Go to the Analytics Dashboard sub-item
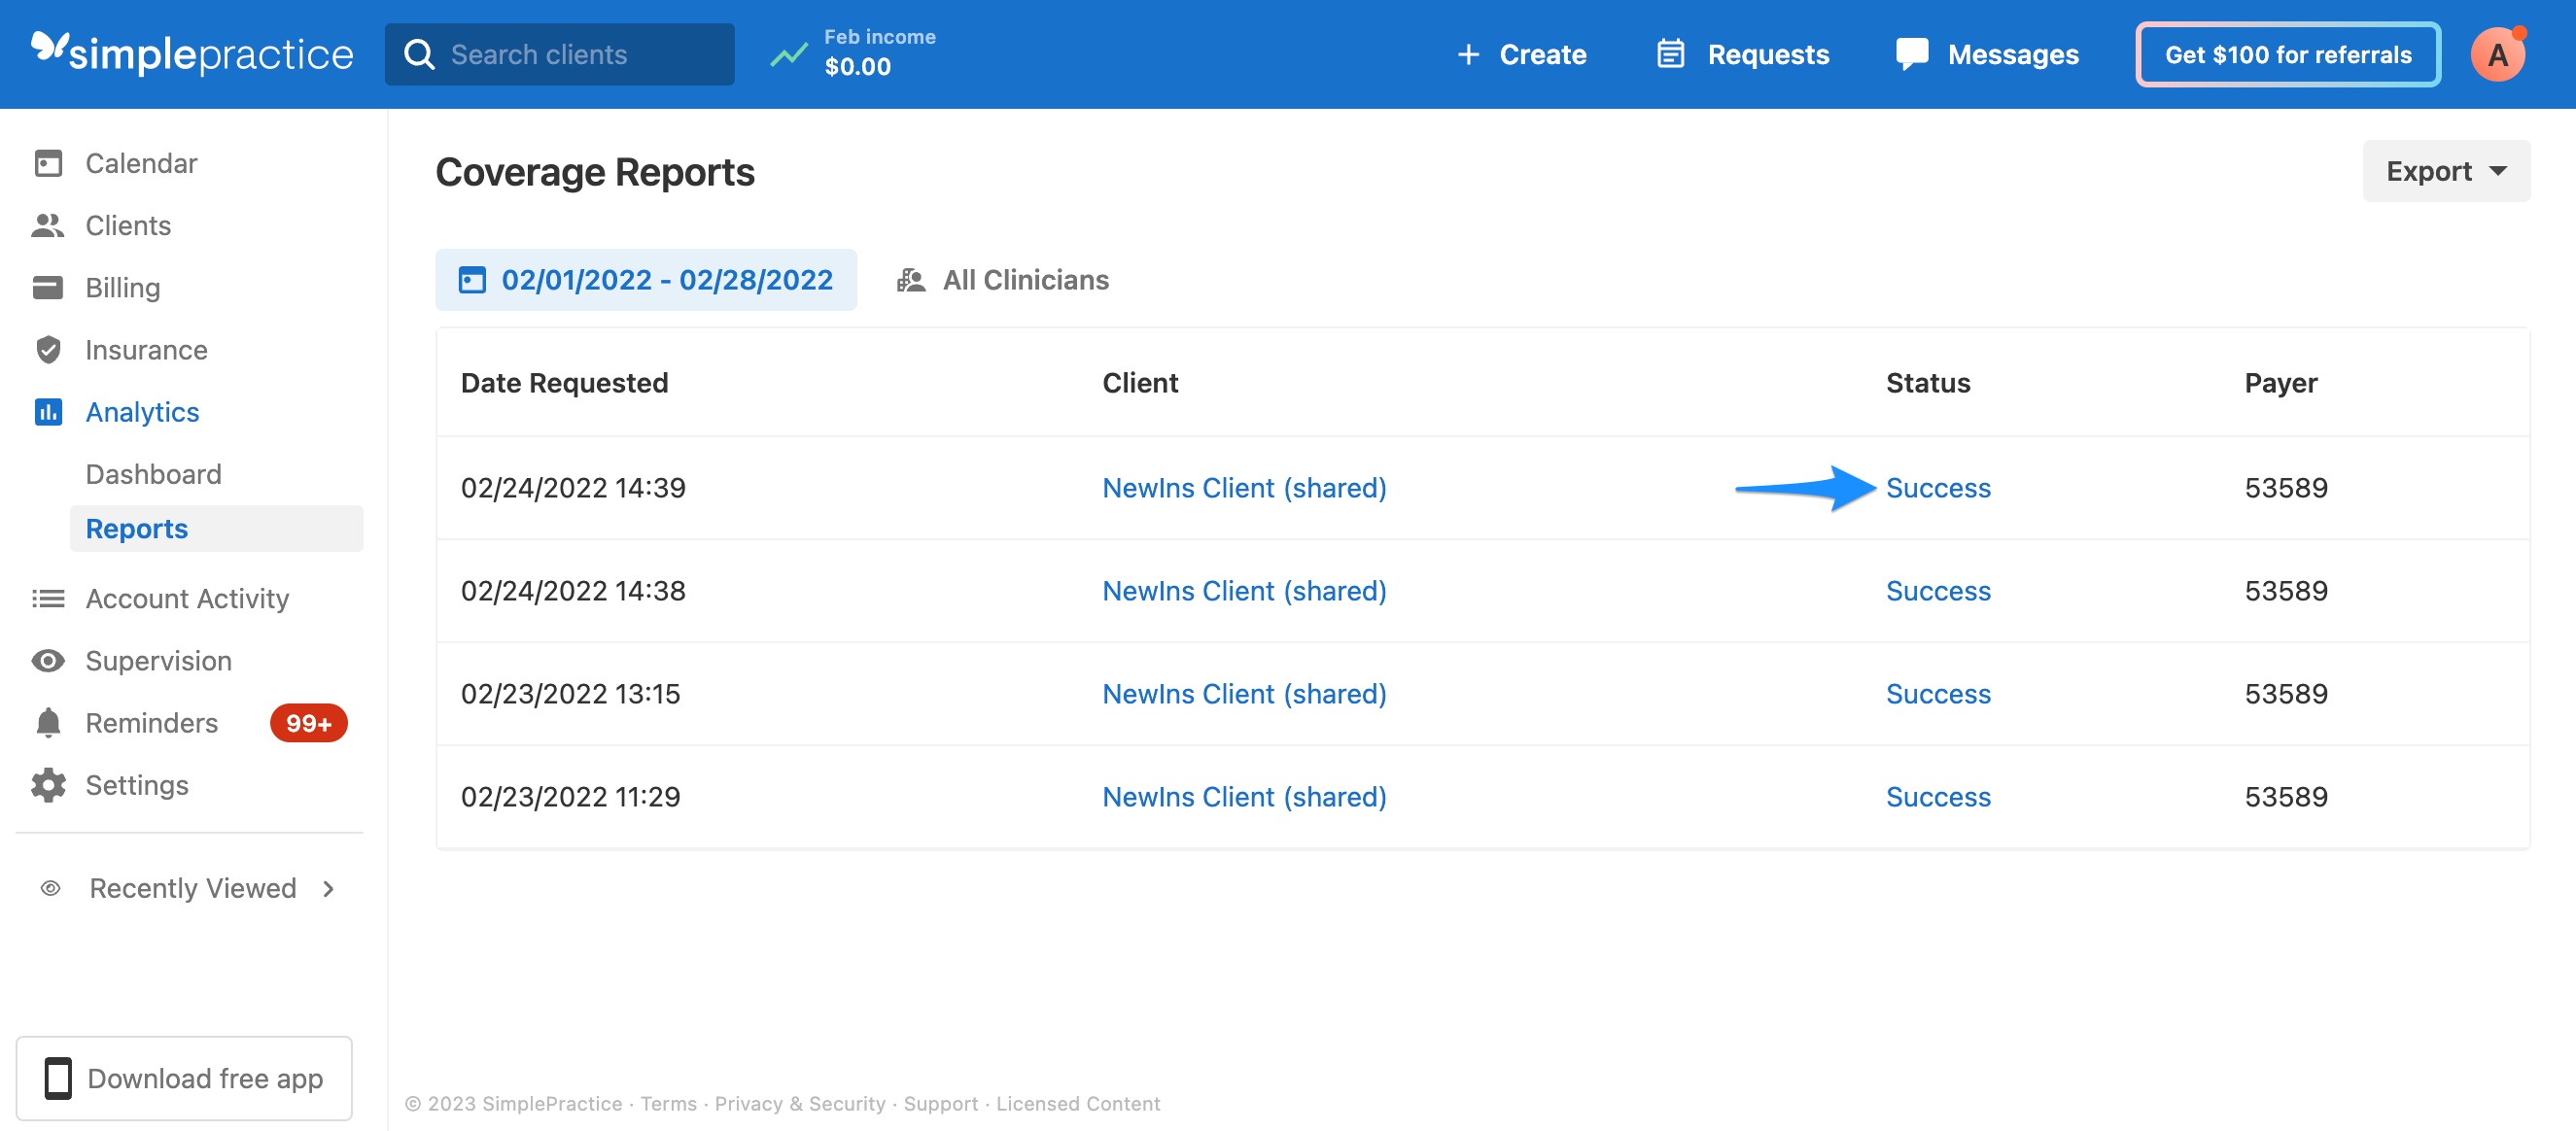2576x1131 pixels. click(x=153, y=474)
